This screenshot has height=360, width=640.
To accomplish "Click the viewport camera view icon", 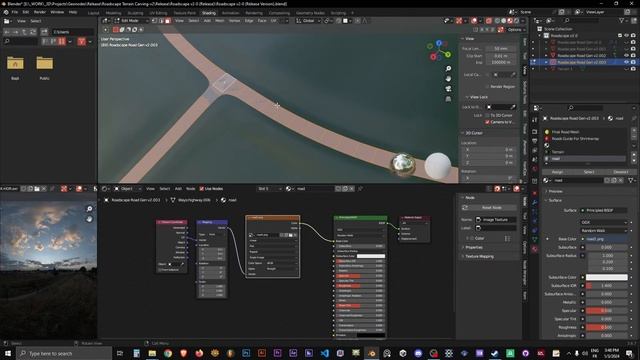I will pos(448,89).
